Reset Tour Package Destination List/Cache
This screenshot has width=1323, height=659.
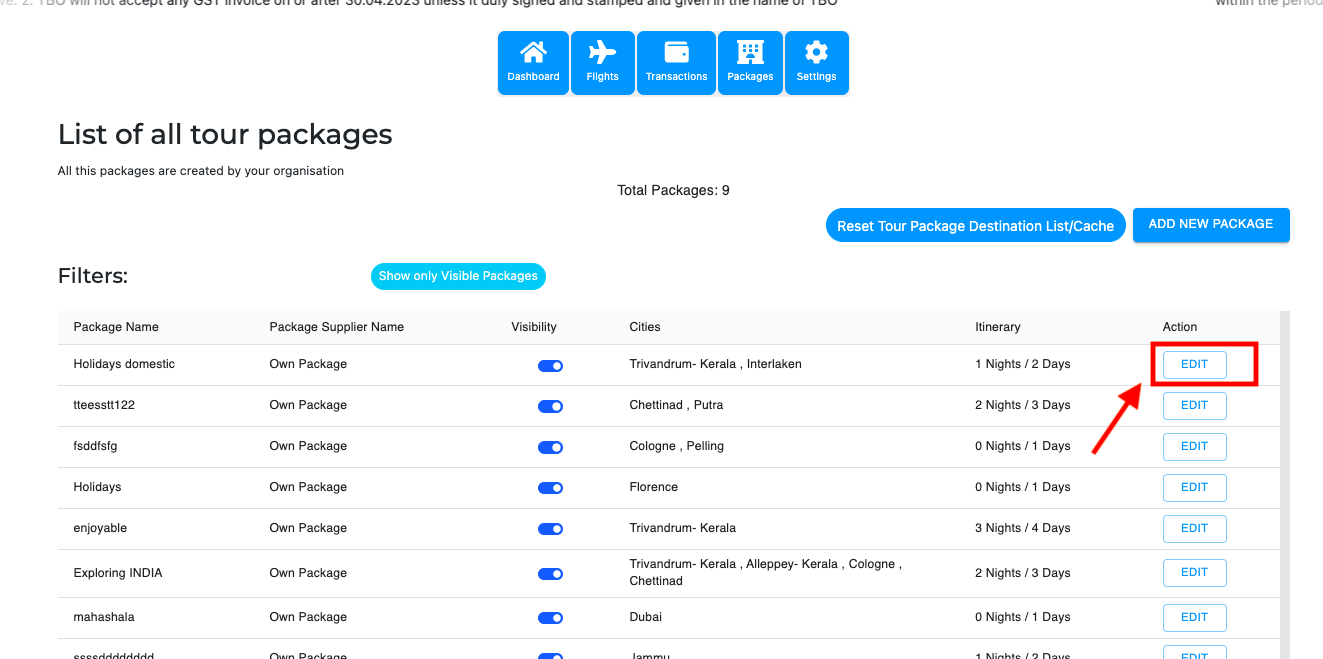[975, 226]
